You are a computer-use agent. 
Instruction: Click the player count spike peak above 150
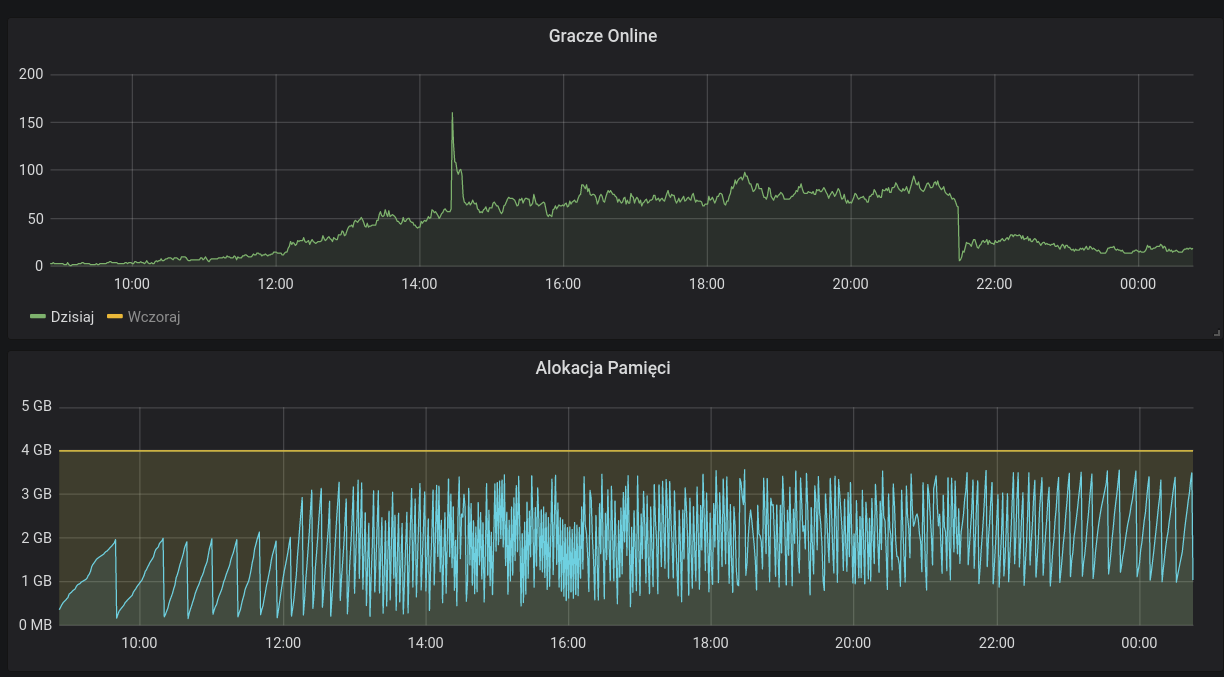452,114
